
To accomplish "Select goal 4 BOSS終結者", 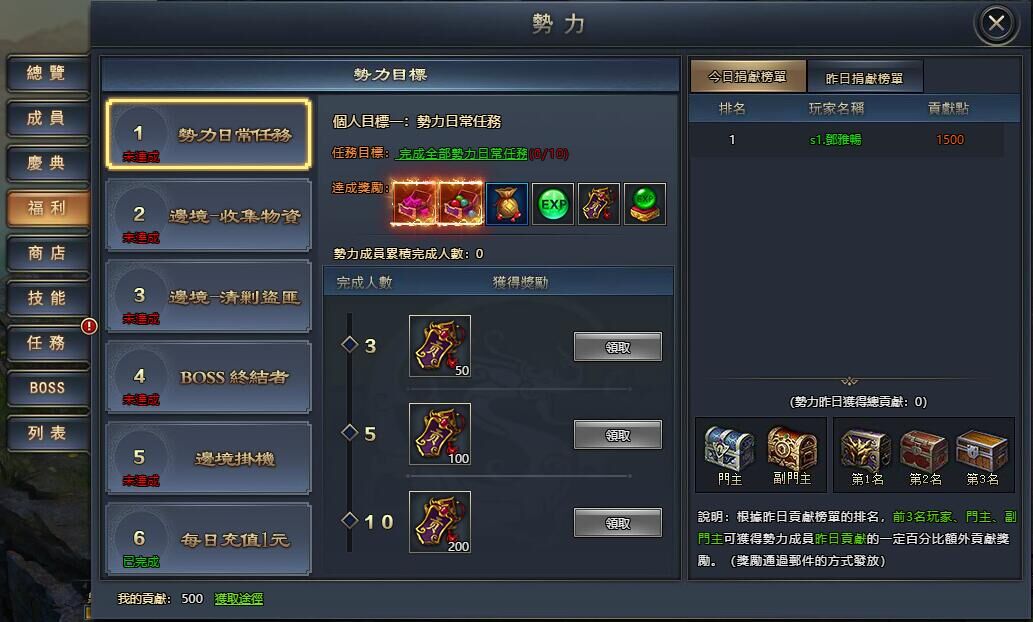I will click(208, 378).
